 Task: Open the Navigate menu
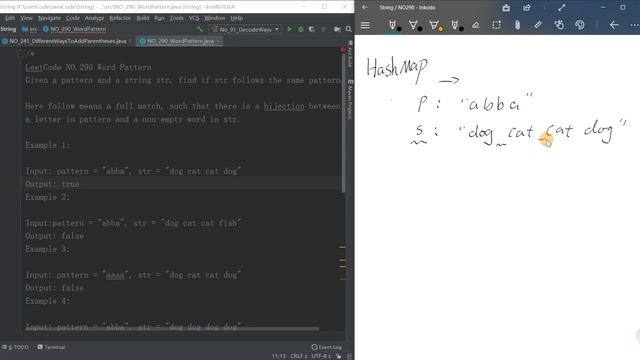49,18
